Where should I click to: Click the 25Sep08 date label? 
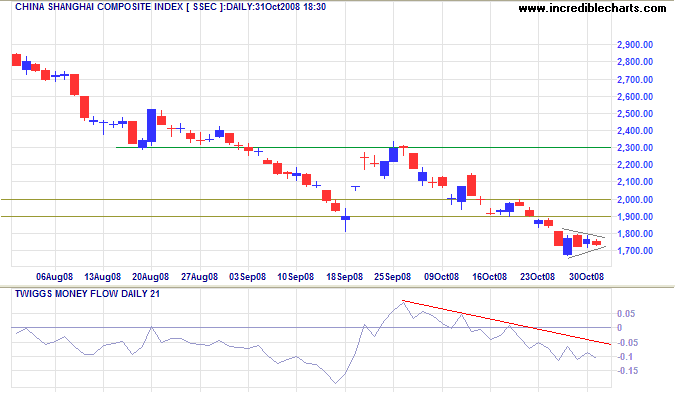click(x=392, y=277)
